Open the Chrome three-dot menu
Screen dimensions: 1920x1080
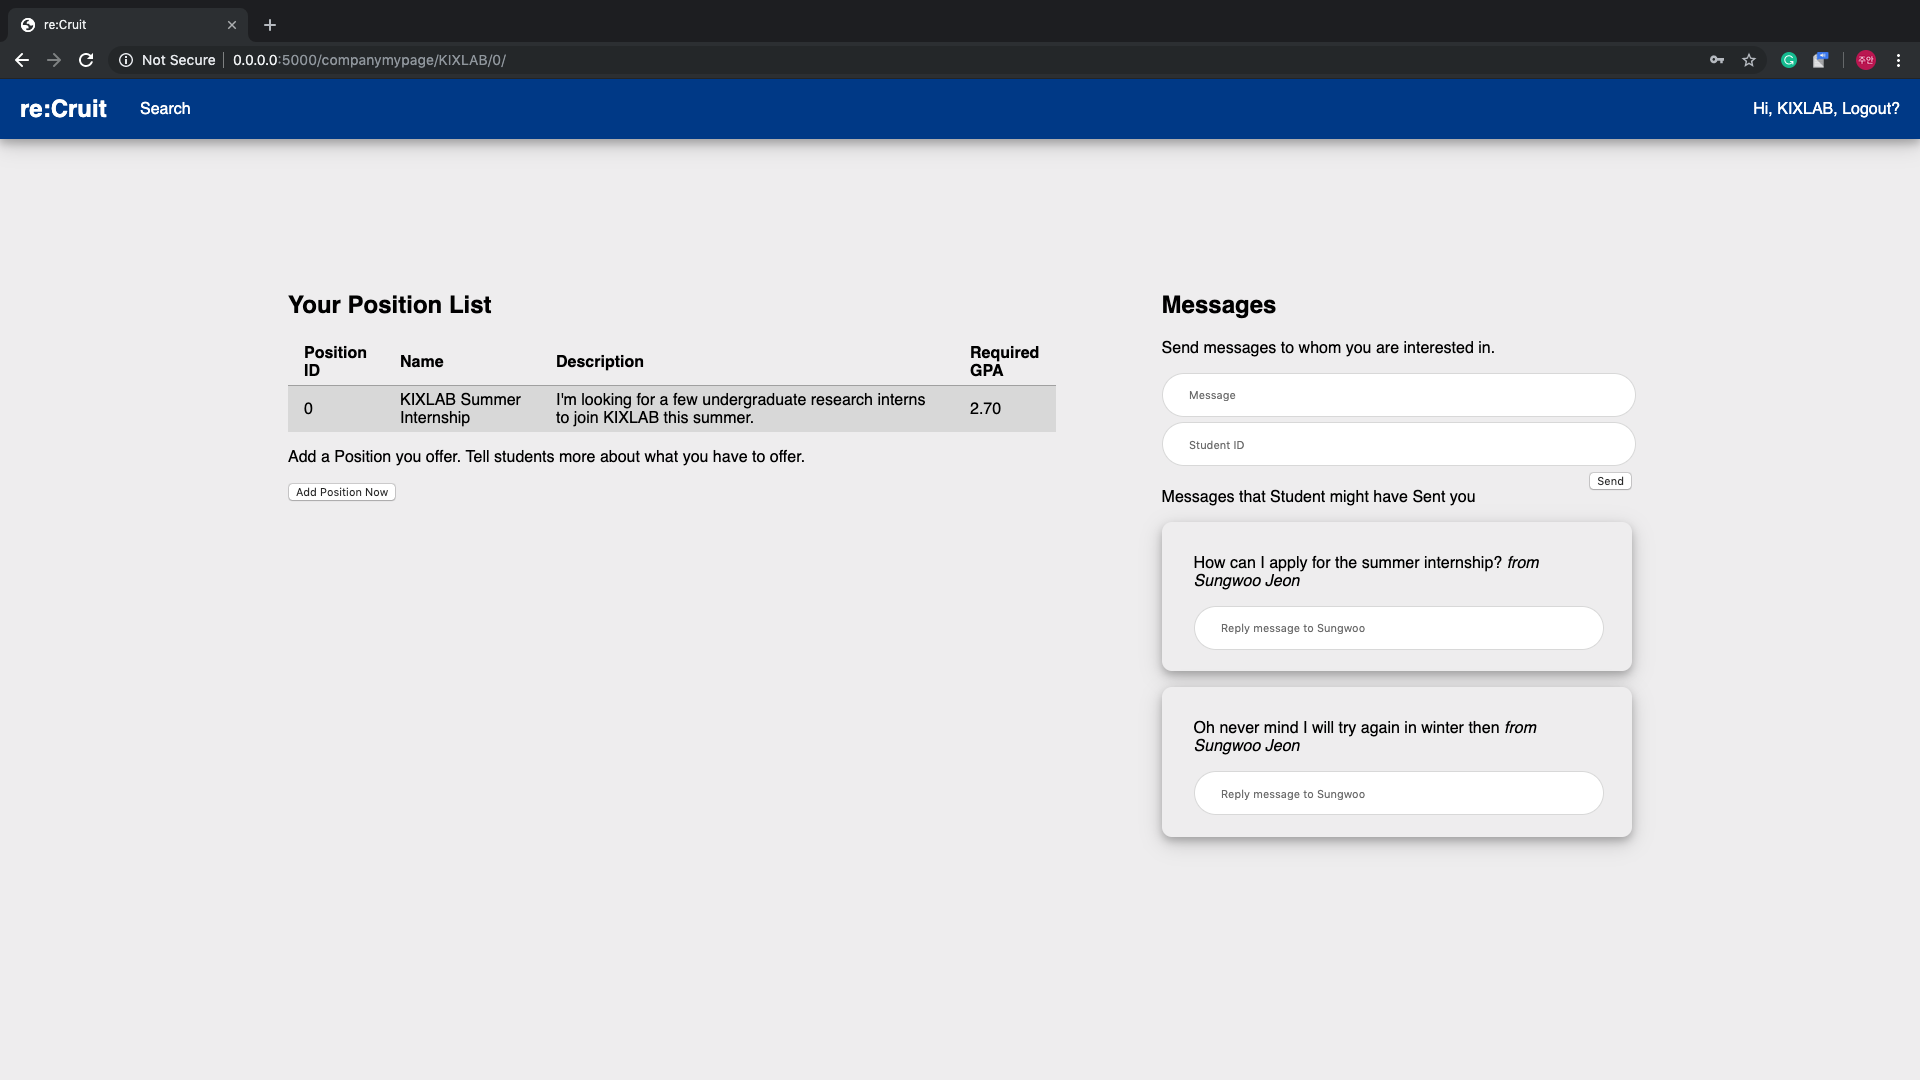tap(1898, 60)
